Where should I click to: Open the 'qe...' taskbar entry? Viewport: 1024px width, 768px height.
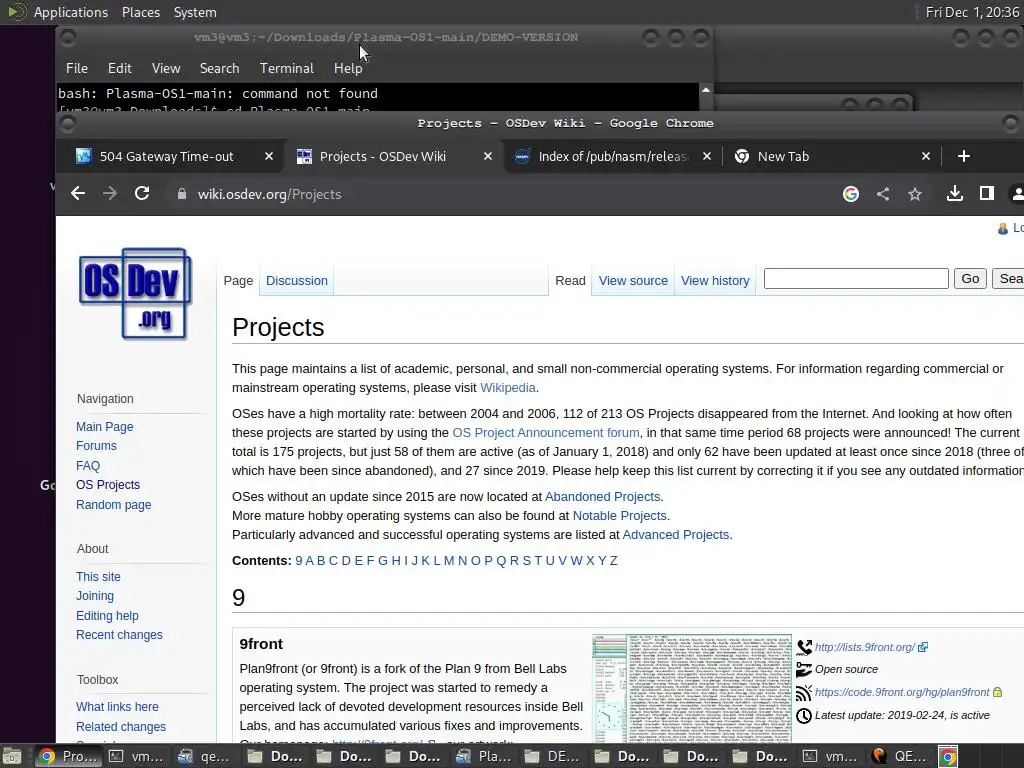(205, 756)
